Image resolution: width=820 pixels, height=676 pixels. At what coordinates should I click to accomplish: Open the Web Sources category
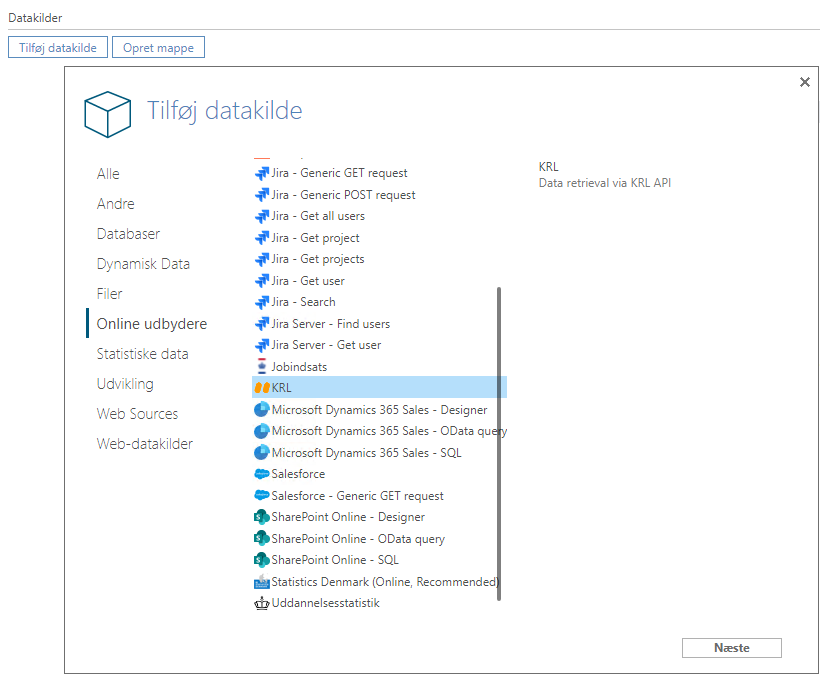(x=137, y=414)
